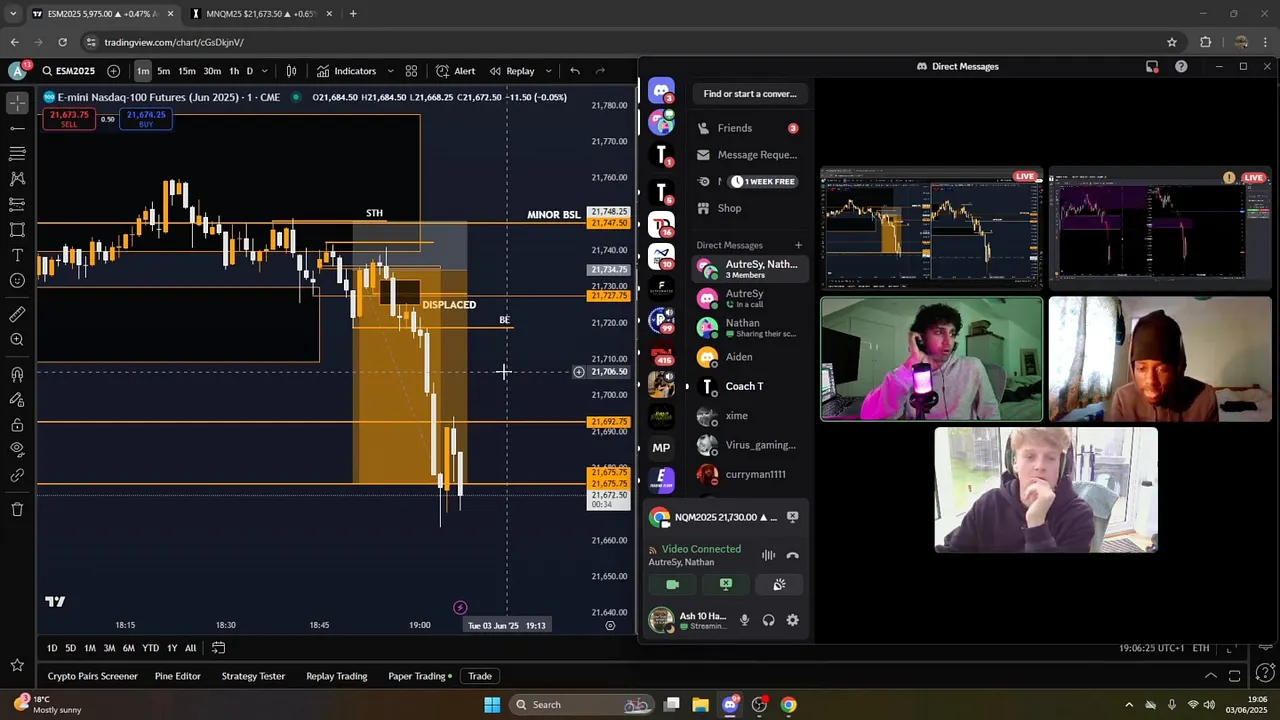Screen dimensions: 1280x720
Task: Open the Fibonacci retracement tools
Action: tap(17, 153)
